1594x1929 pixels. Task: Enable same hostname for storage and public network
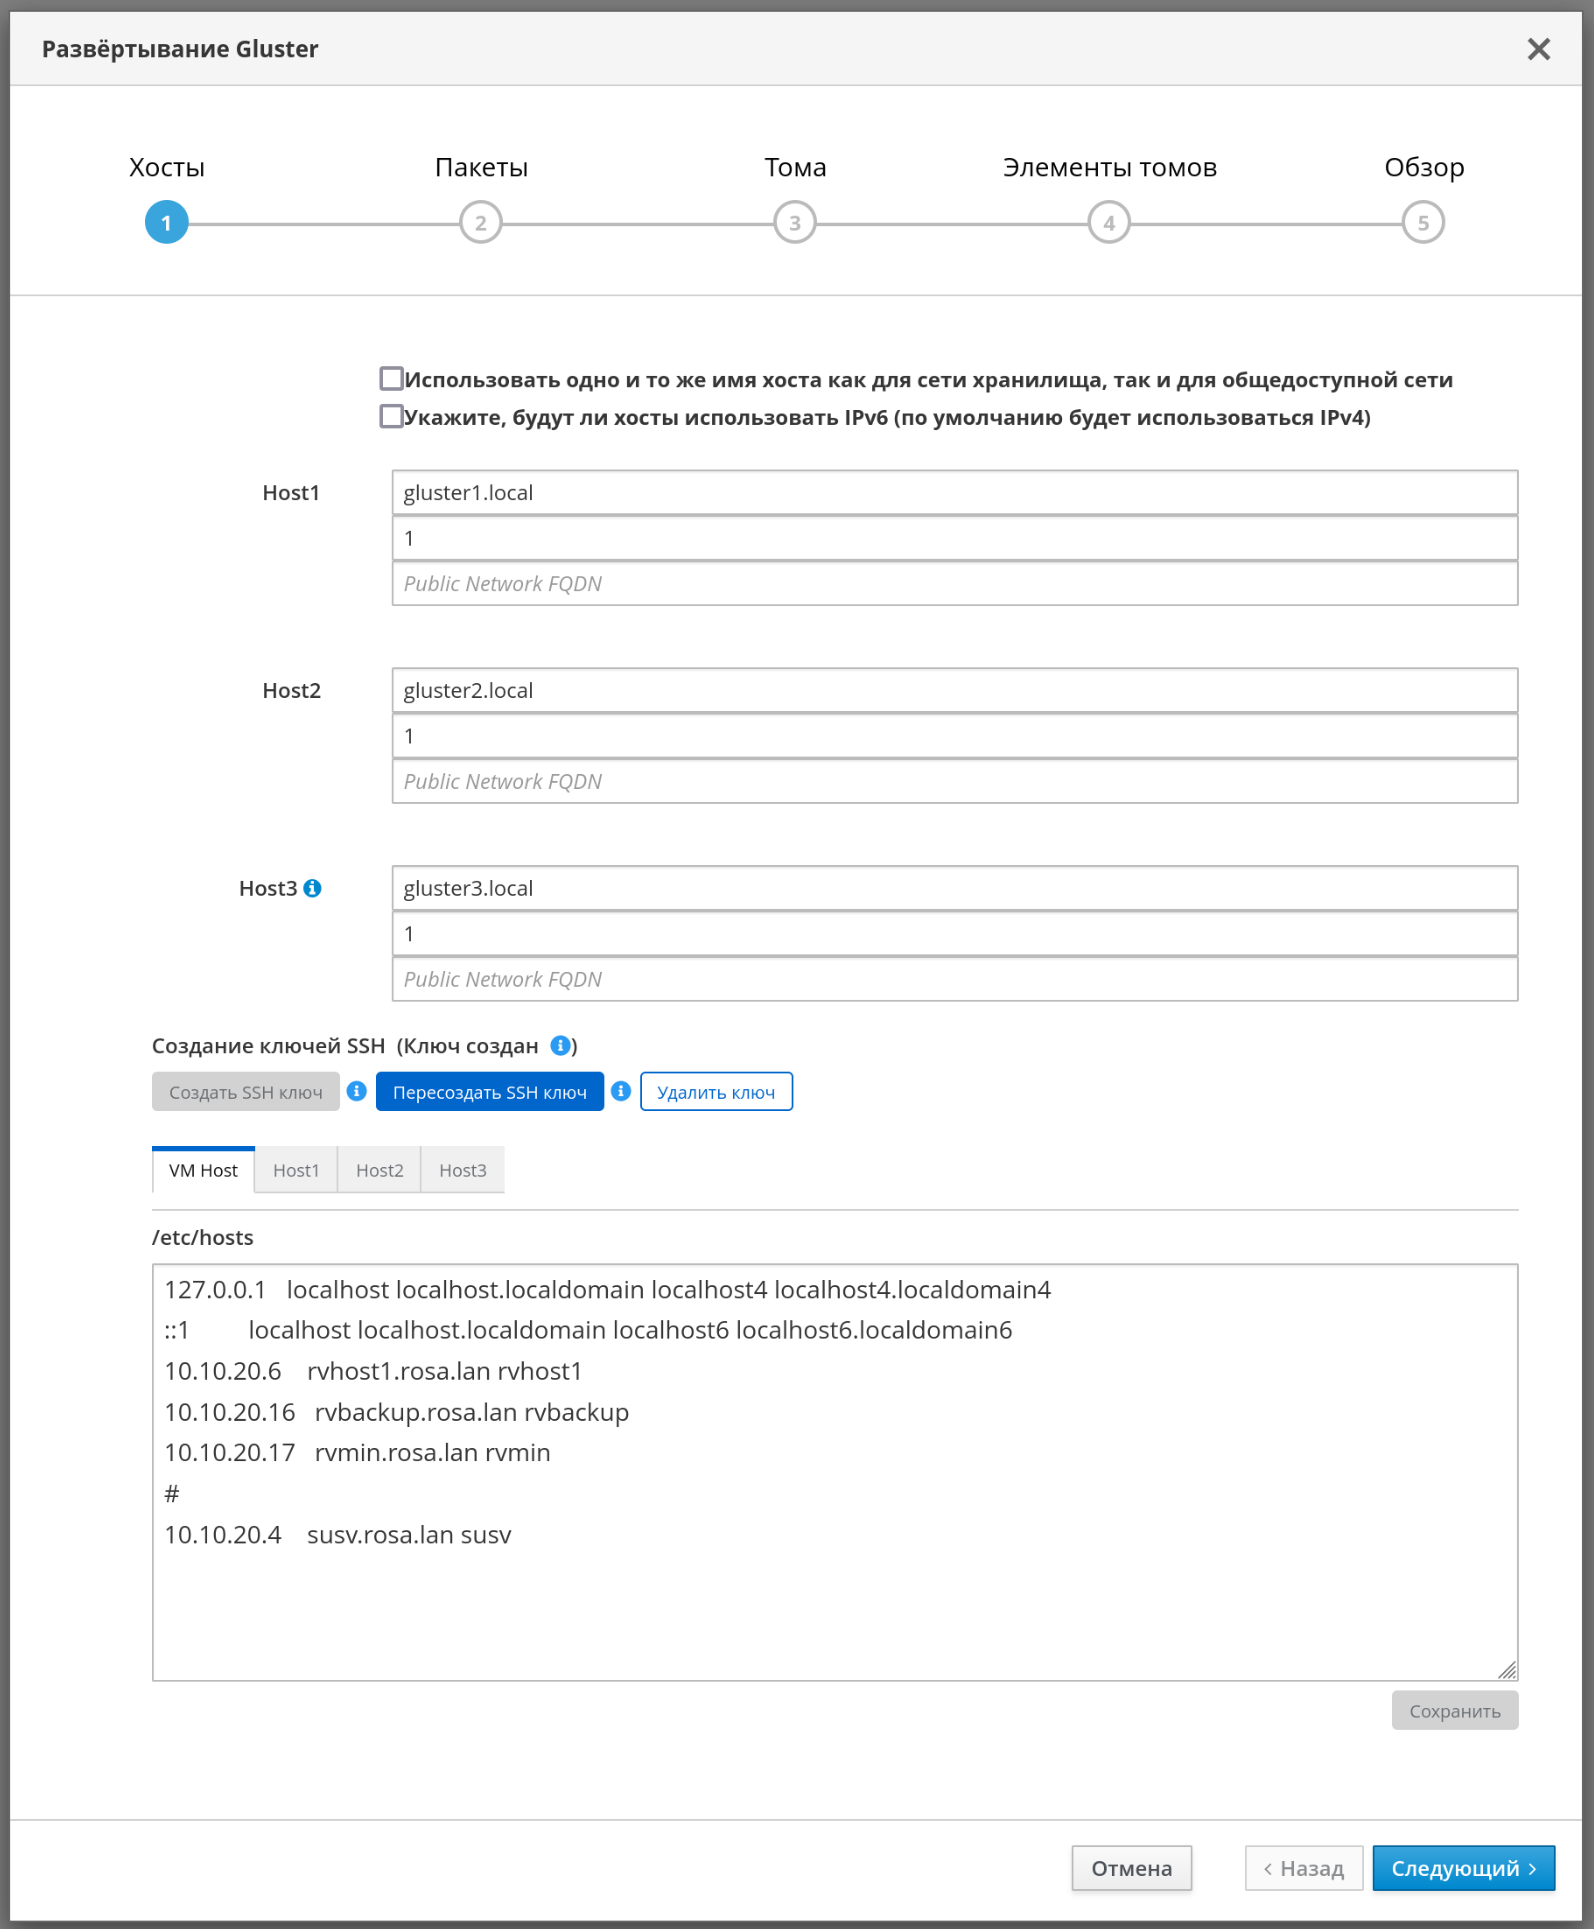[x=392, y=379]
